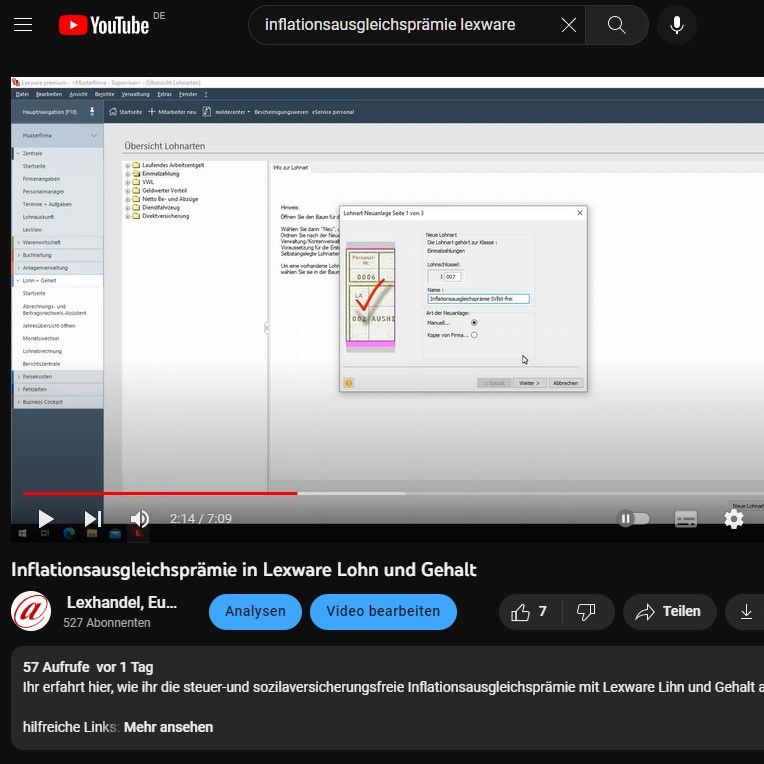Skip to the next video
The width and height of the screenshot is (764, 764).
click(x=93, y=519)
